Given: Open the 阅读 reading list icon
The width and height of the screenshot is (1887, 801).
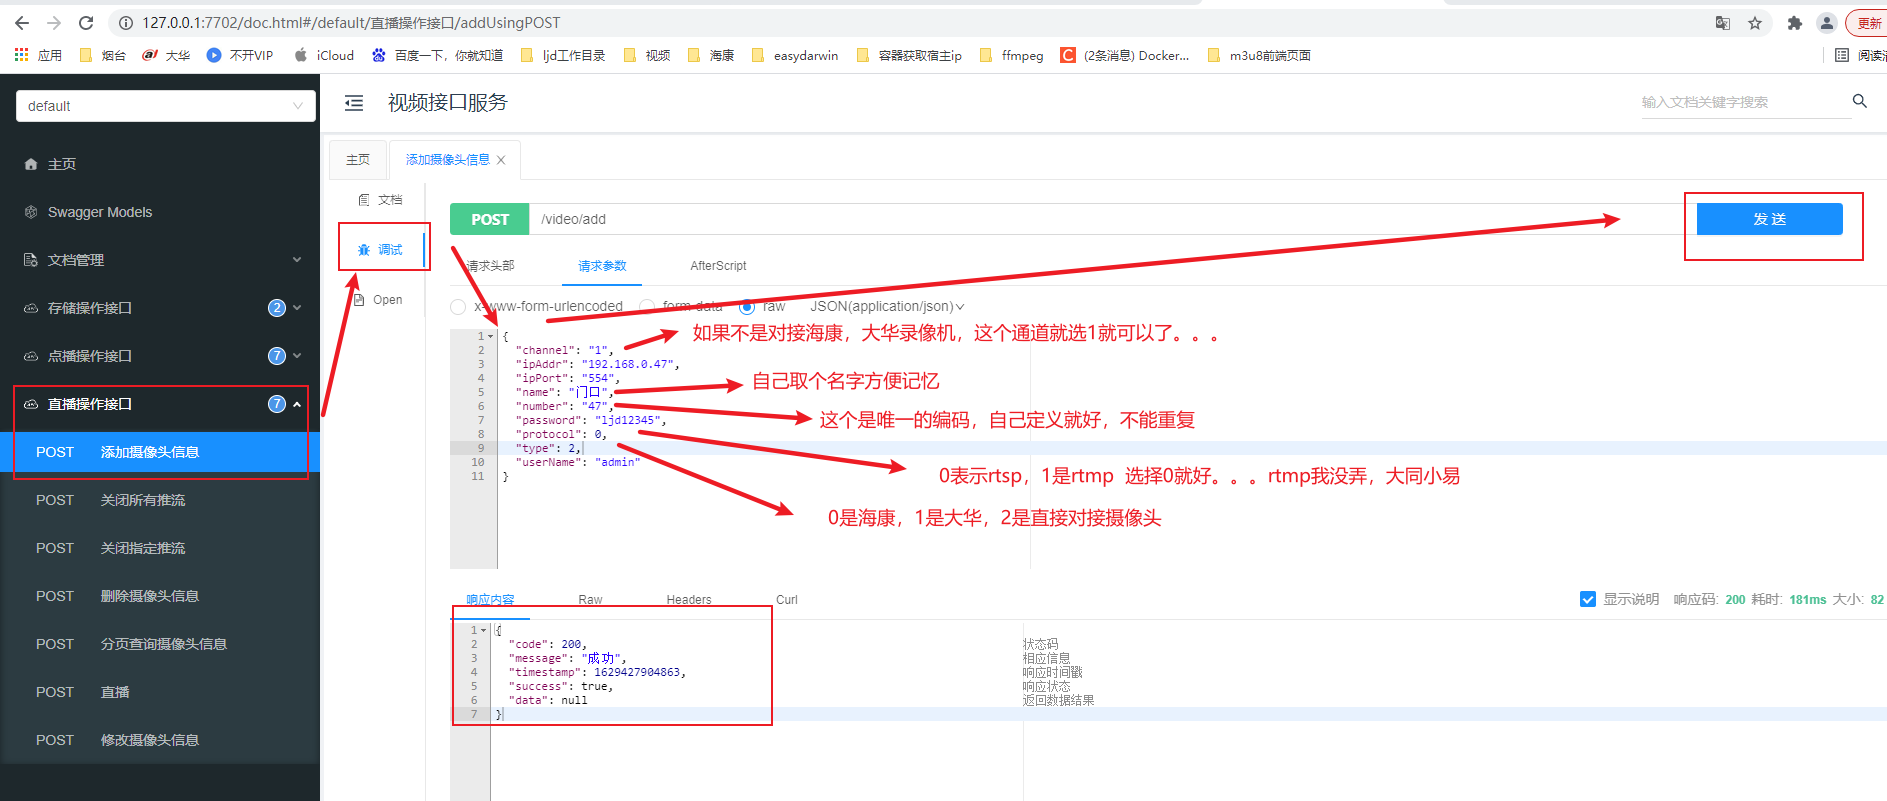Looking at the screenshot, I should point(1842,55).
